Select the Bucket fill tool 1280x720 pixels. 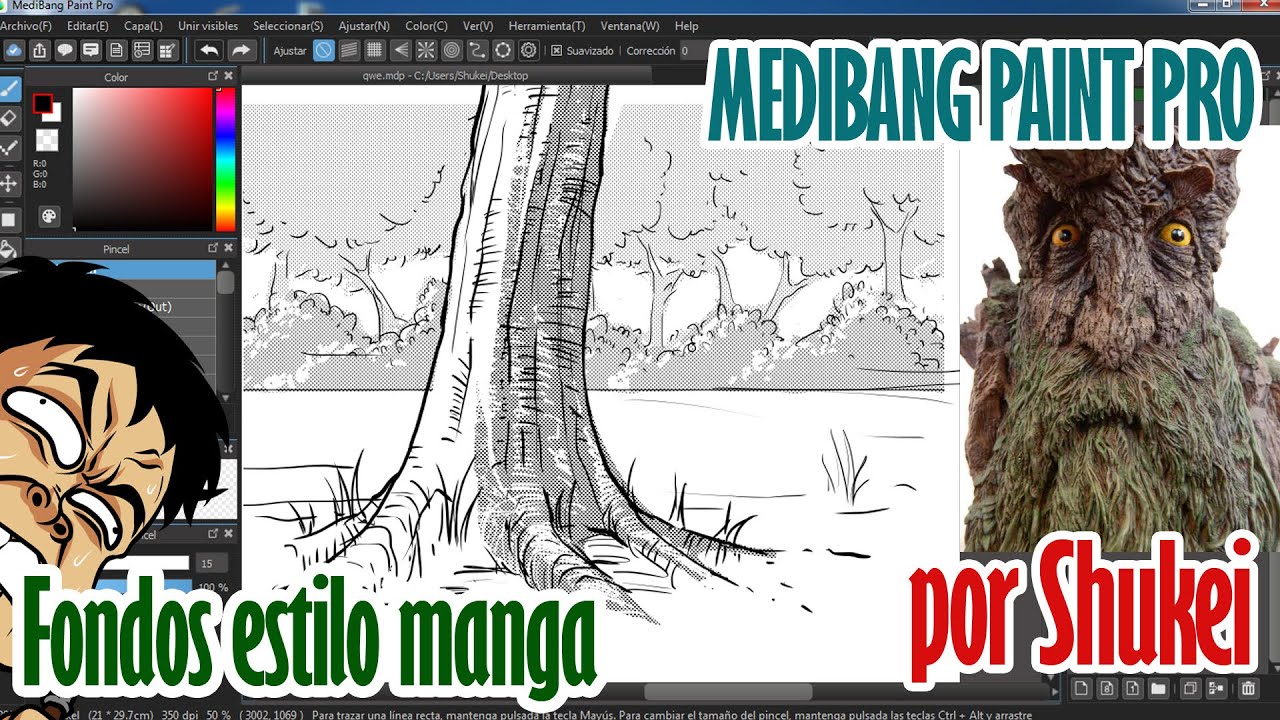(x=8, y=249)
